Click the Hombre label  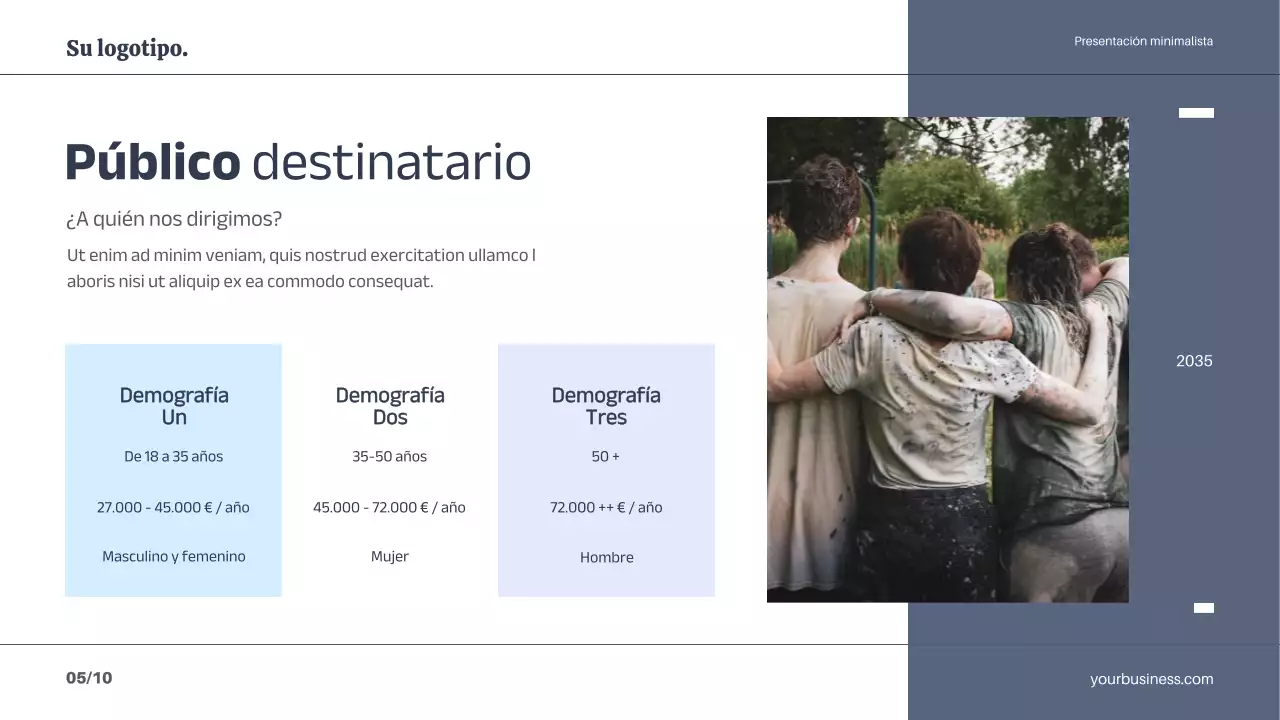607,557
